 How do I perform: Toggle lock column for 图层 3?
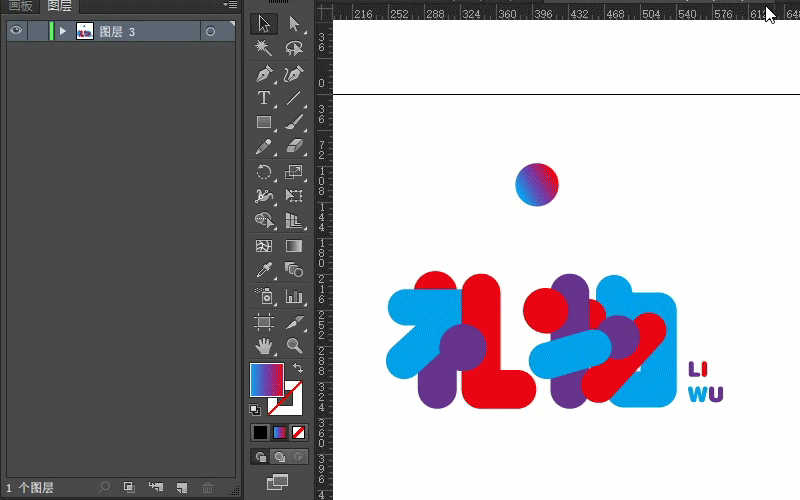[37, 32]
